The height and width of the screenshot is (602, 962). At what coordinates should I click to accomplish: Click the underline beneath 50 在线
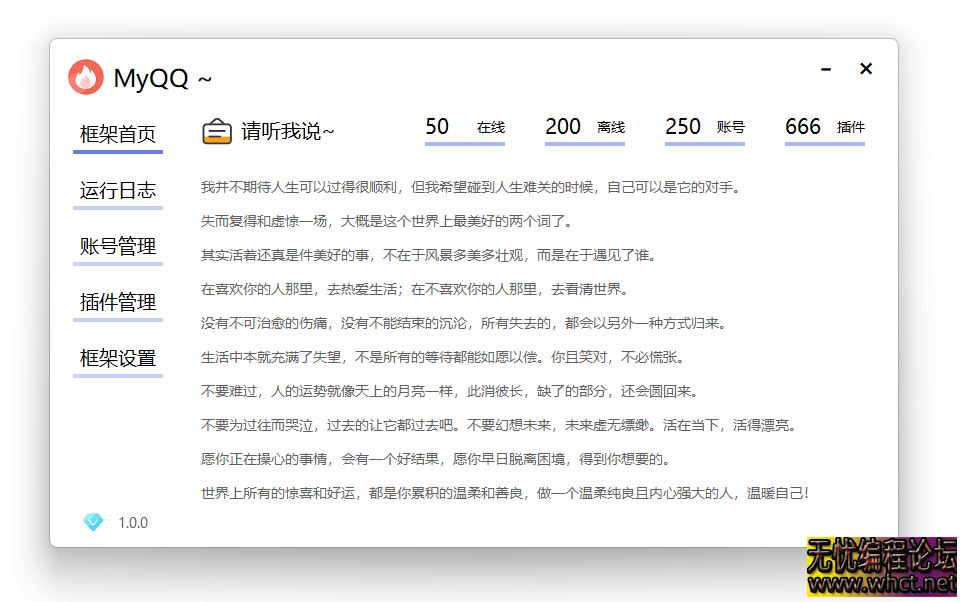click(x=464, y=146)
